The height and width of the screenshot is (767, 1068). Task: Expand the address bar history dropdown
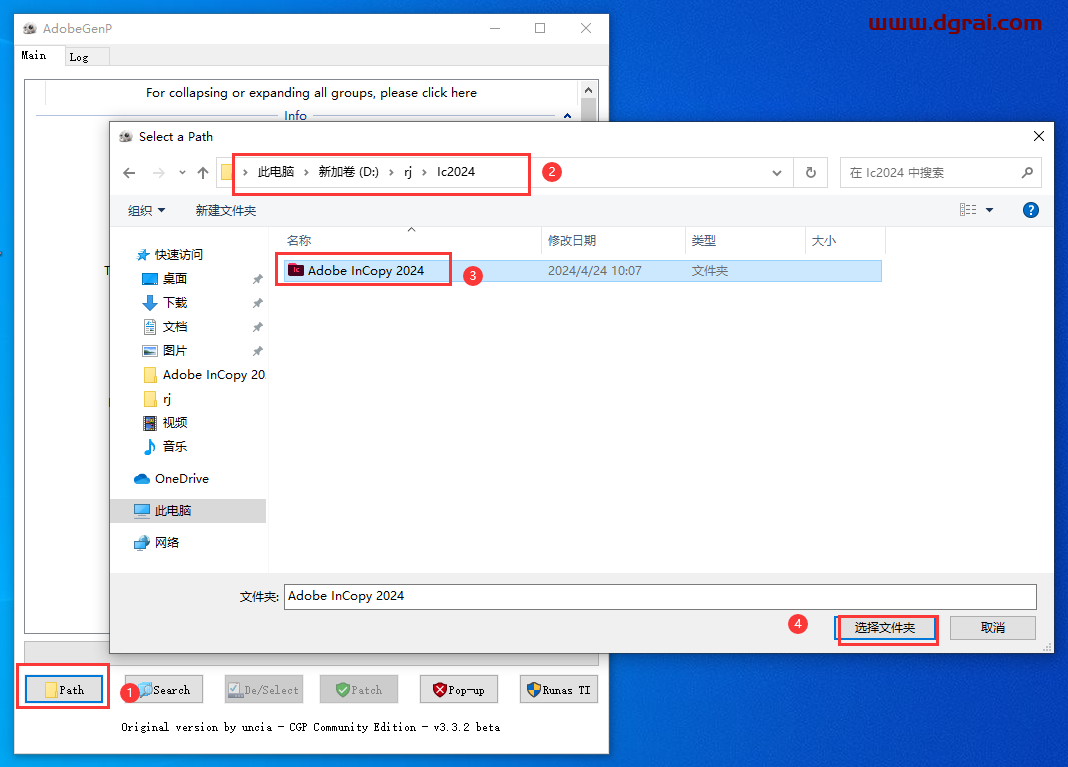(777, 173)
